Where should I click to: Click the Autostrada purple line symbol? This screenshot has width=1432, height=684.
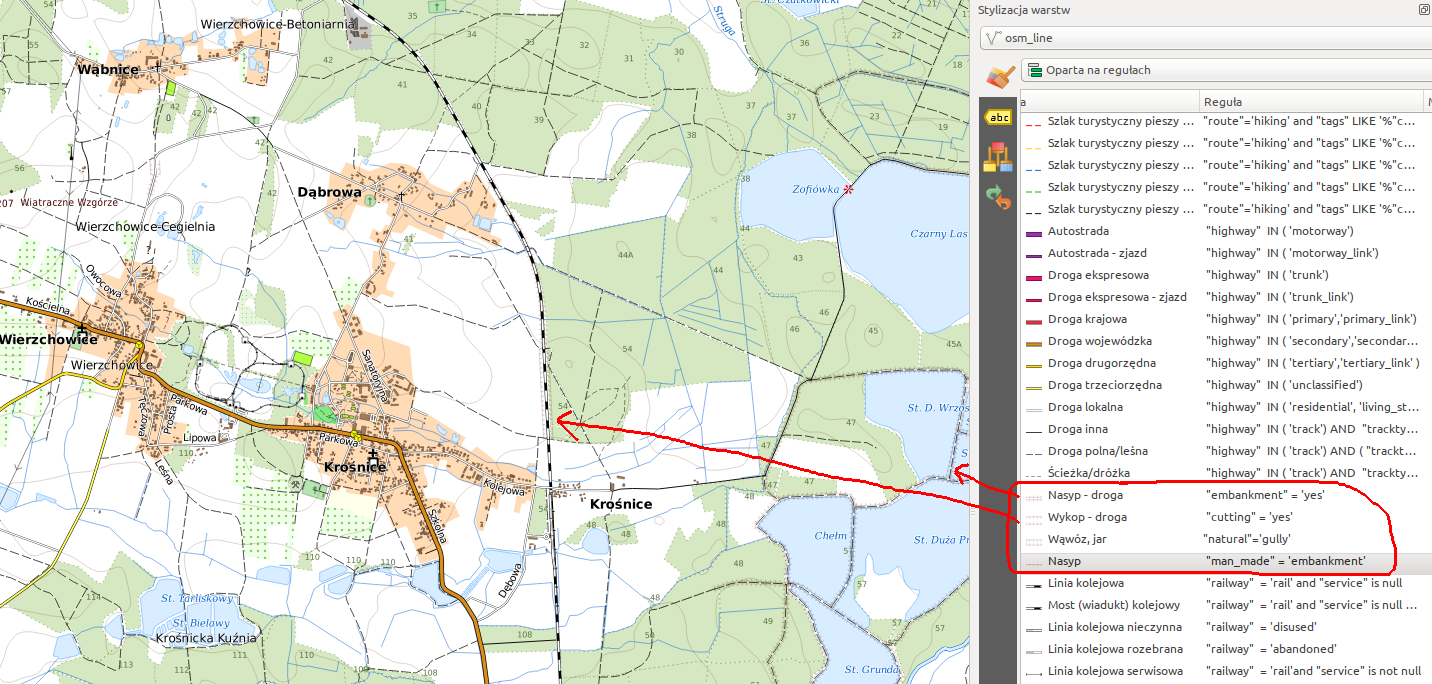click(1033, 232)
